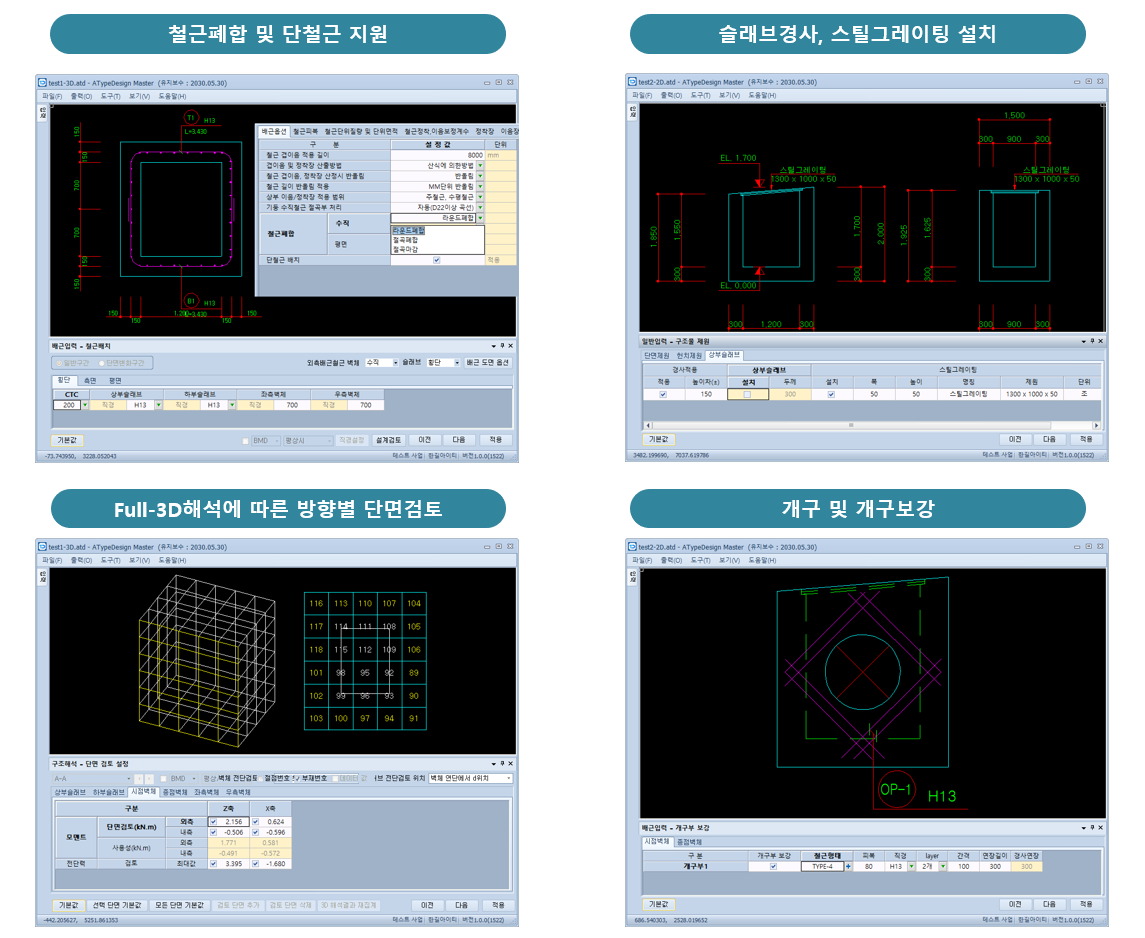Click the 1300 x 1000 x 50 제원 cell
The height and width of the screenshot is (938, 1145).
coord(1031,394)
